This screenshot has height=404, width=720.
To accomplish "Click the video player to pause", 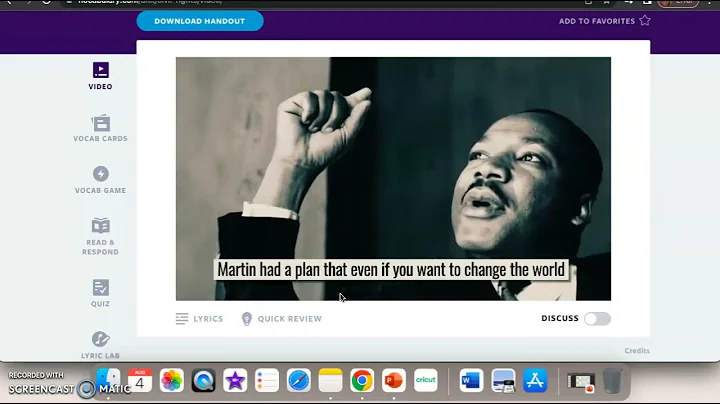I will click(x=393, y=179).
